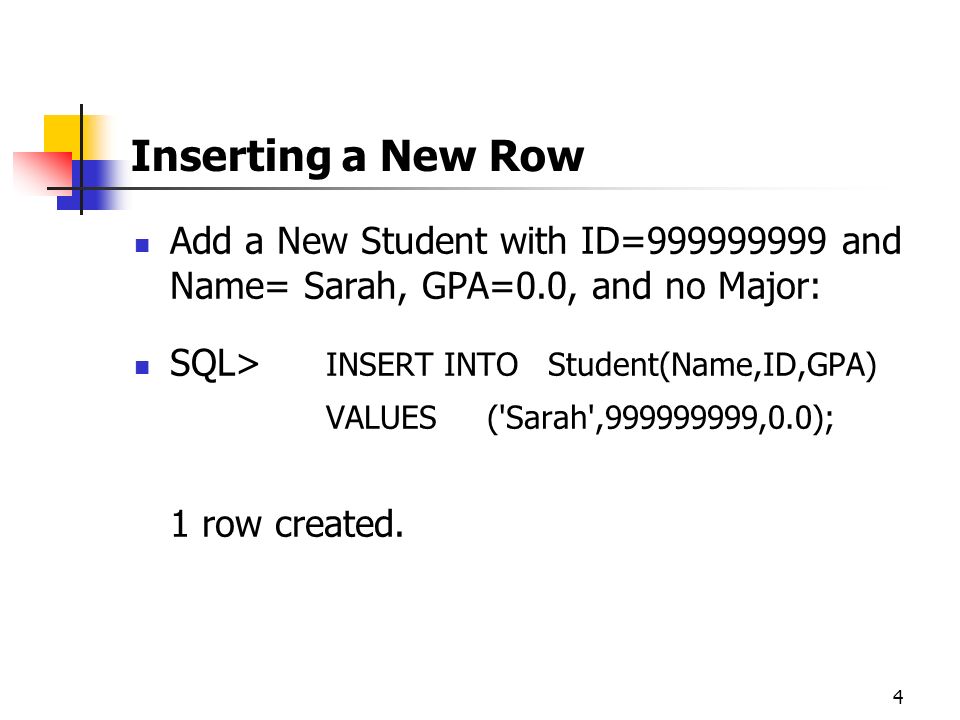Click the ID=999999999 text in first bullet
The image size is (960, 720).
(x=703, y=241)
